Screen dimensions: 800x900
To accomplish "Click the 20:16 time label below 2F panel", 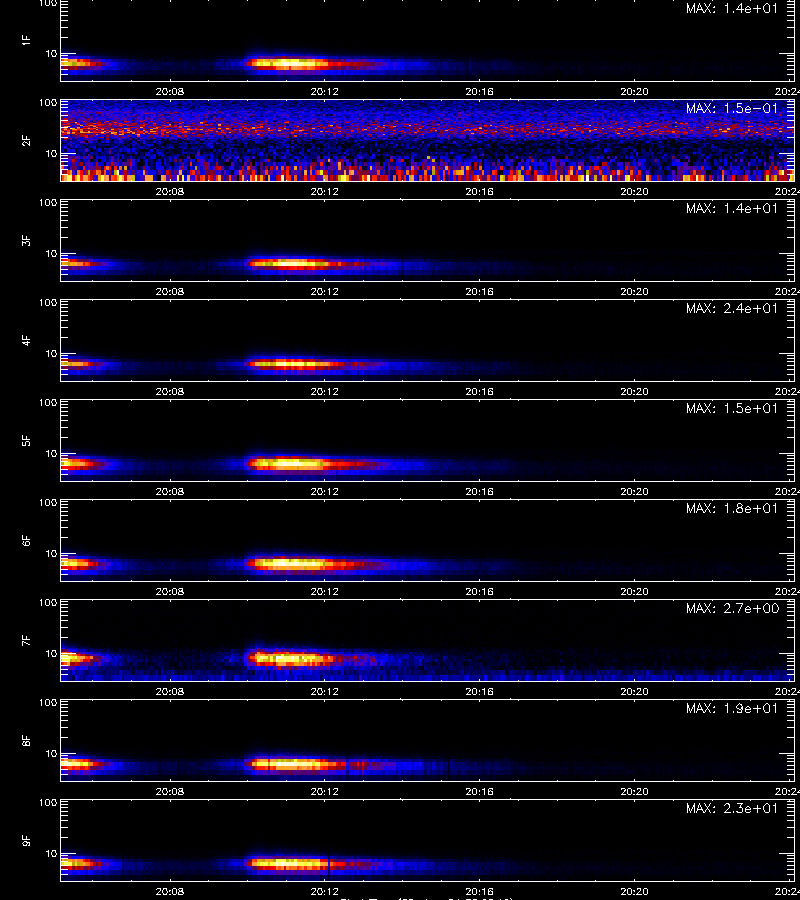I will (480, 191).
